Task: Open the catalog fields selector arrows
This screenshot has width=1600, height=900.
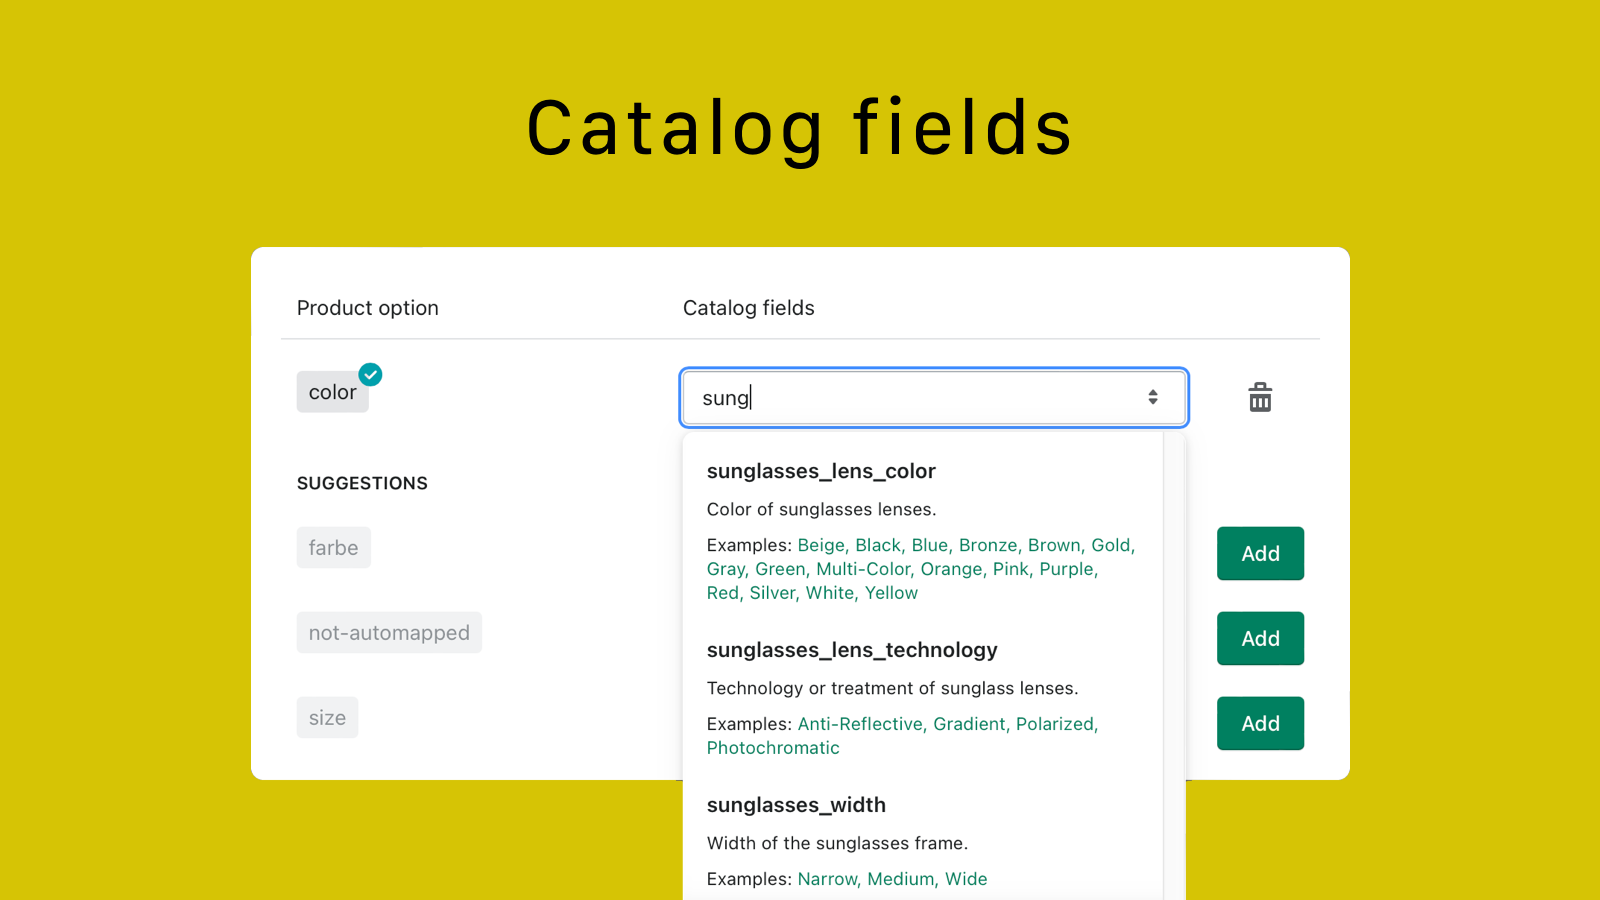Action: 1154,397
